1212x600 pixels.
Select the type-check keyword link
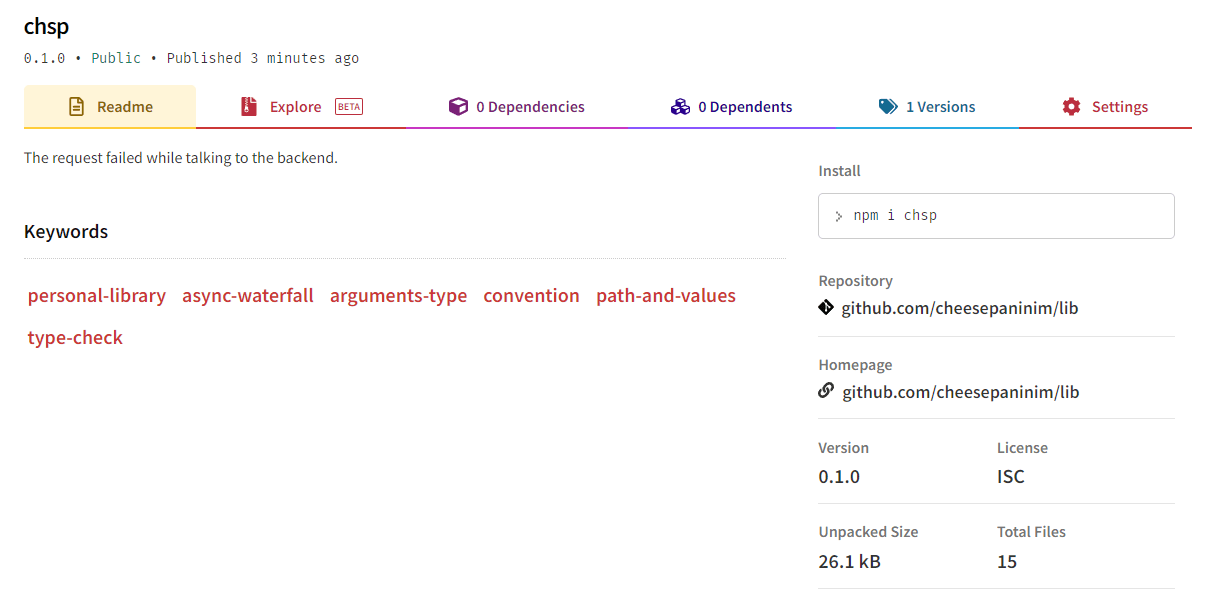[x=75, y=338]
